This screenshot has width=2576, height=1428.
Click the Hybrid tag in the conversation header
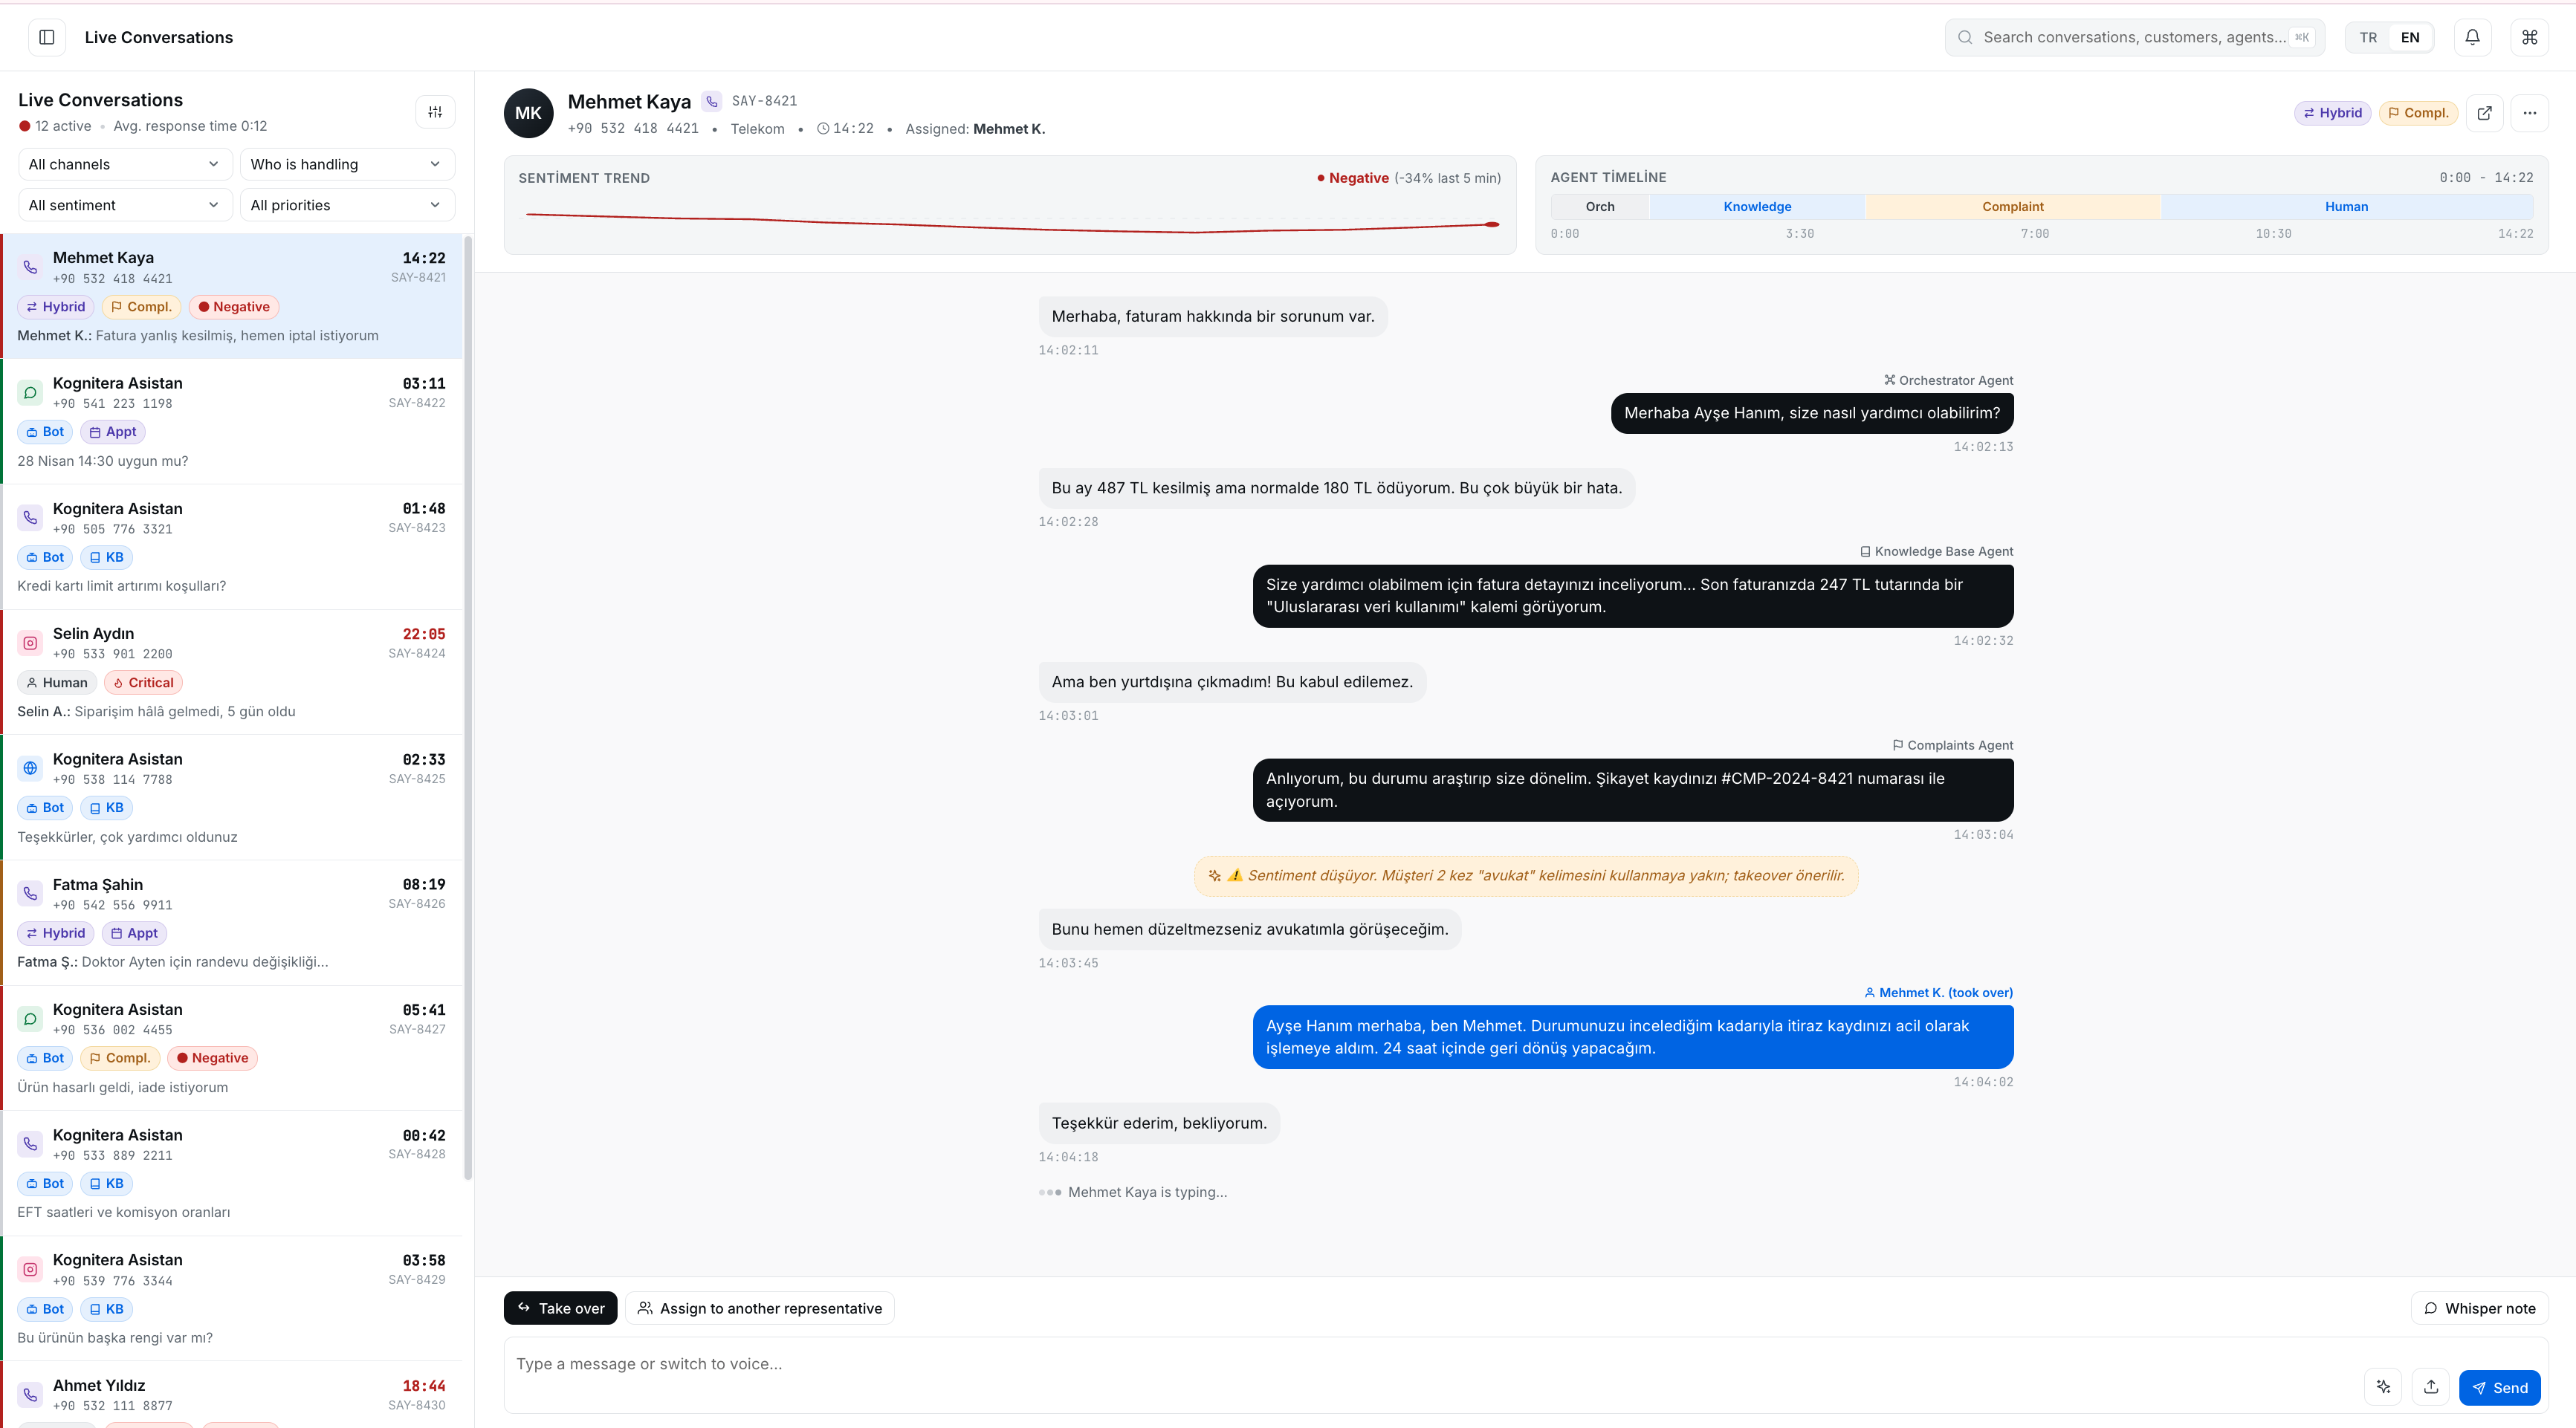tap(2332, 113)
